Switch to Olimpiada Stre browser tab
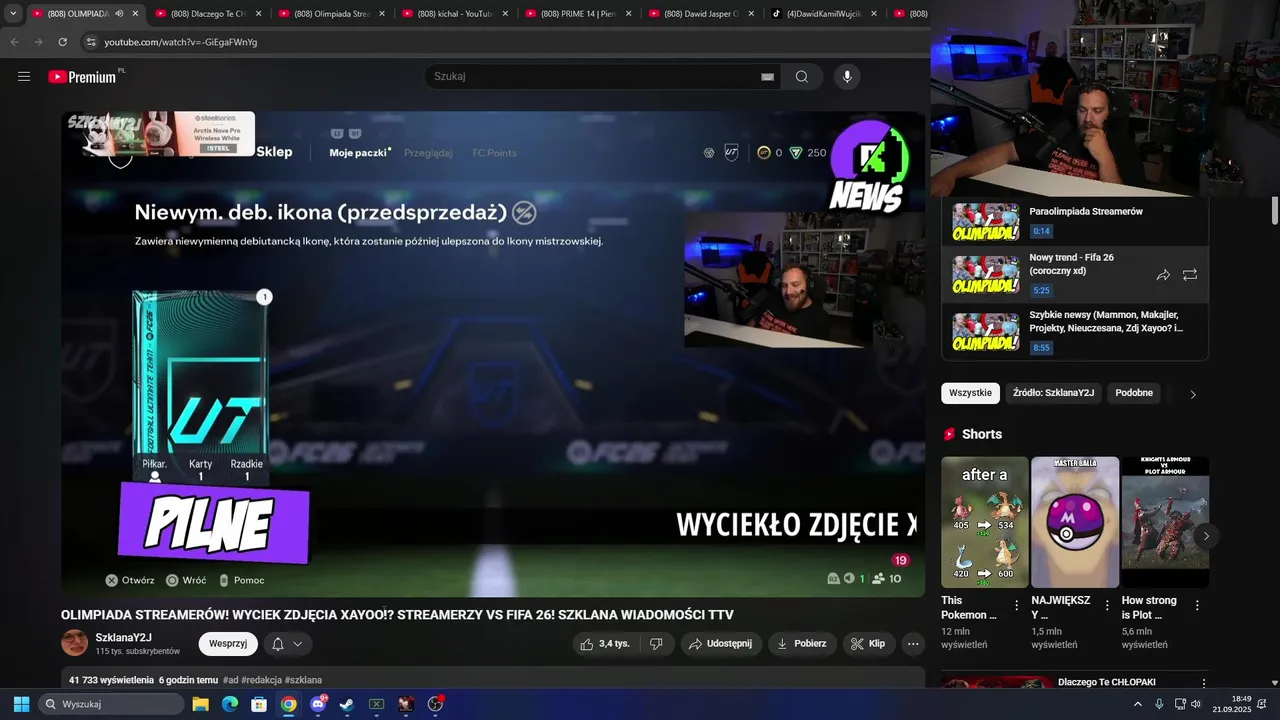This screenshot has width=1280, height=720. [x=330, y=14]
